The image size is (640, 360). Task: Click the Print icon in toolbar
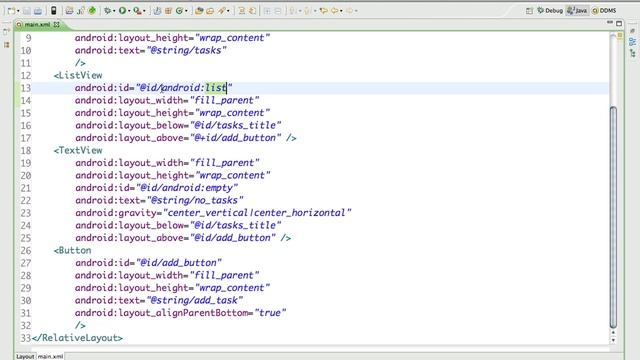tap(38, 11)
